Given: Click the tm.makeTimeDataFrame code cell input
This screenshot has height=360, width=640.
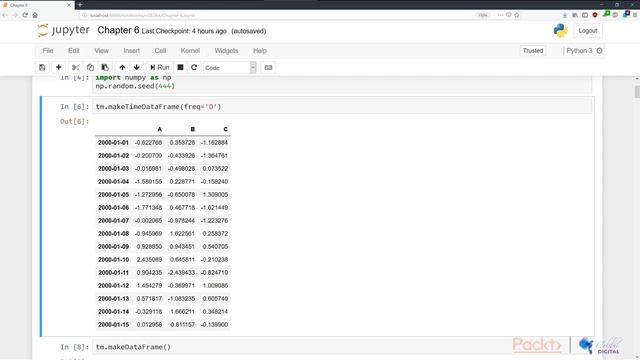Looking at the screenshot, I should pyautogui.click(x=342, y=107).
